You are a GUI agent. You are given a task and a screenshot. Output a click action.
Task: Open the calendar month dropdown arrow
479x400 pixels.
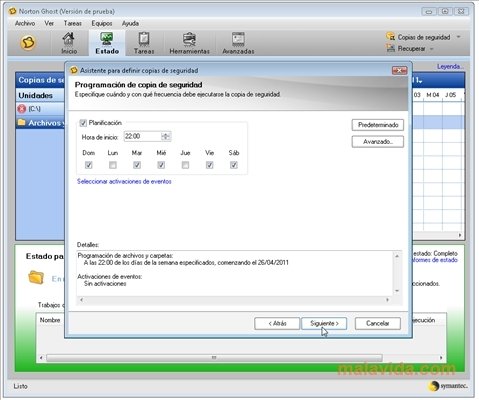pos(421,81)
